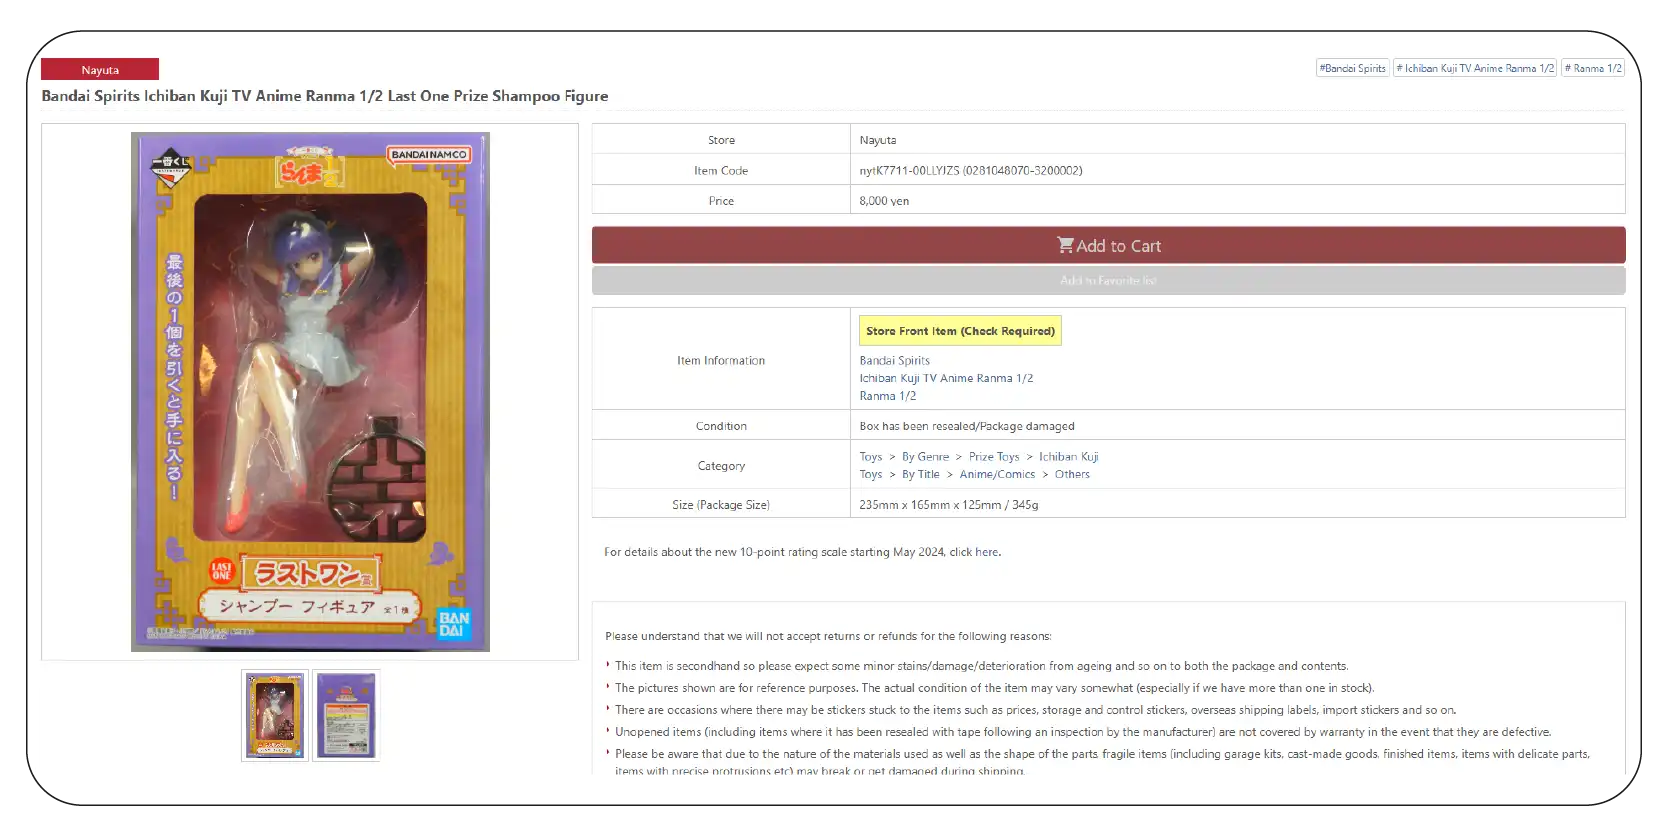Viewport: 1665px width, 827px height.
Task: Click Ichiban Kuji in the category breadcrumb
Action: [1068, 457]
